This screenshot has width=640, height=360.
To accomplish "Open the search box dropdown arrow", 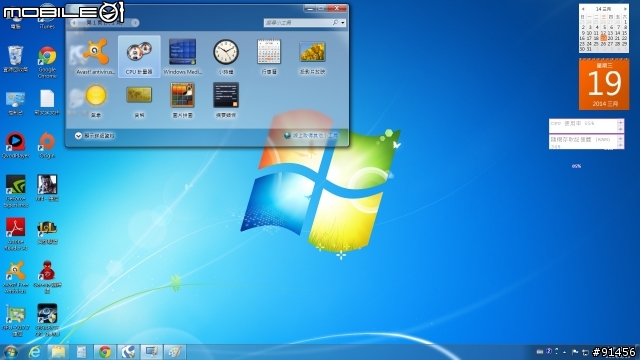I will [343, 22].
